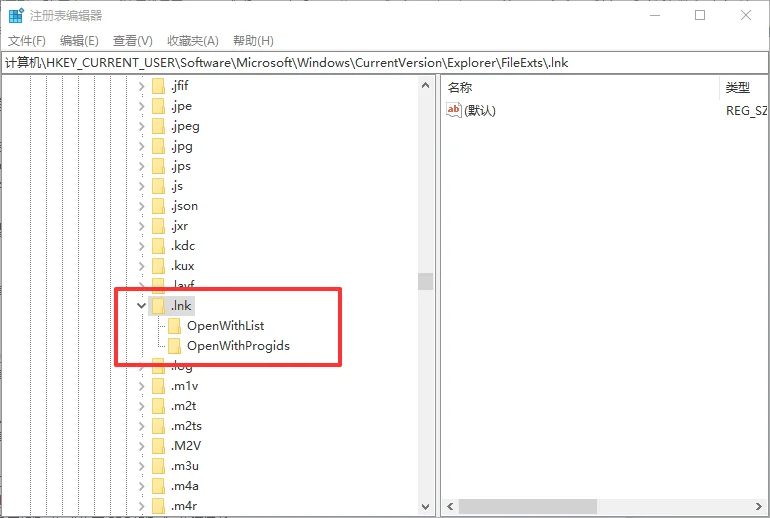Collapse the .lnk key

(x=141, y=306)
